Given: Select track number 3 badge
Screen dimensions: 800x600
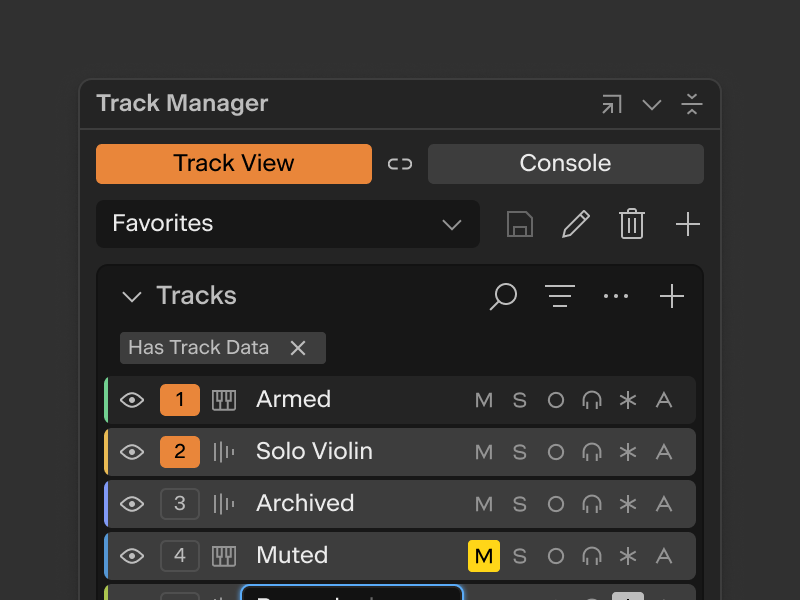Looking at the screenshot, I should coord(180,504).
